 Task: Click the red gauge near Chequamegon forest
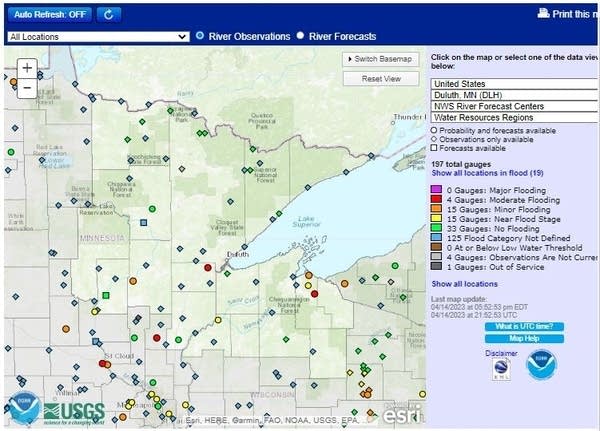click(314, 294)
